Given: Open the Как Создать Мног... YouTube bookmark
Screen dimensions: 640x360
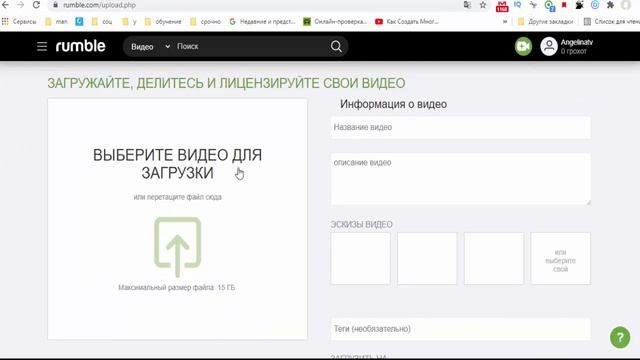Looking at the screenshot, I should tap(407, 22).
